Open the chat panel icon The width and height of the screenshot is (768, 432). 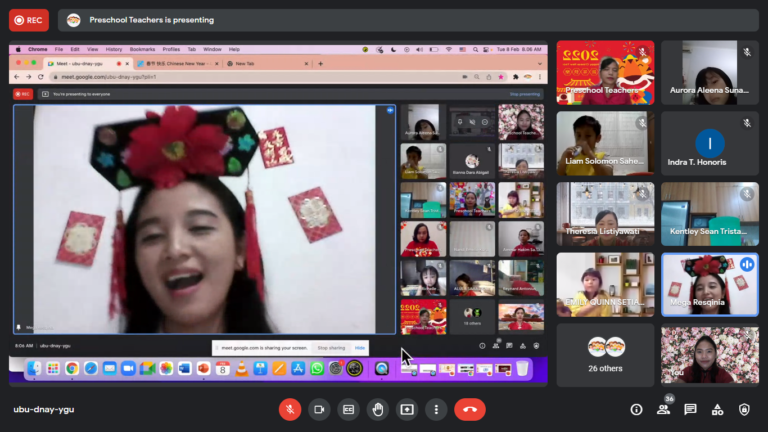[x=690, y=409]
